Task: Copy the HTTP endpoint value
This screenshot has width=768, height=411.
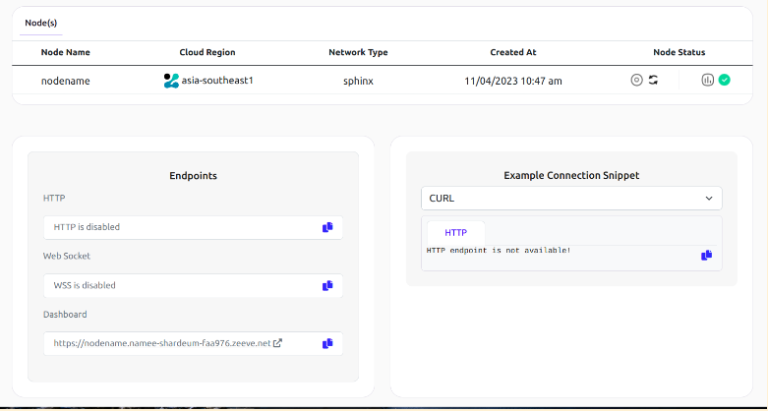Action: pyautogui.click(x=327, y=227)
